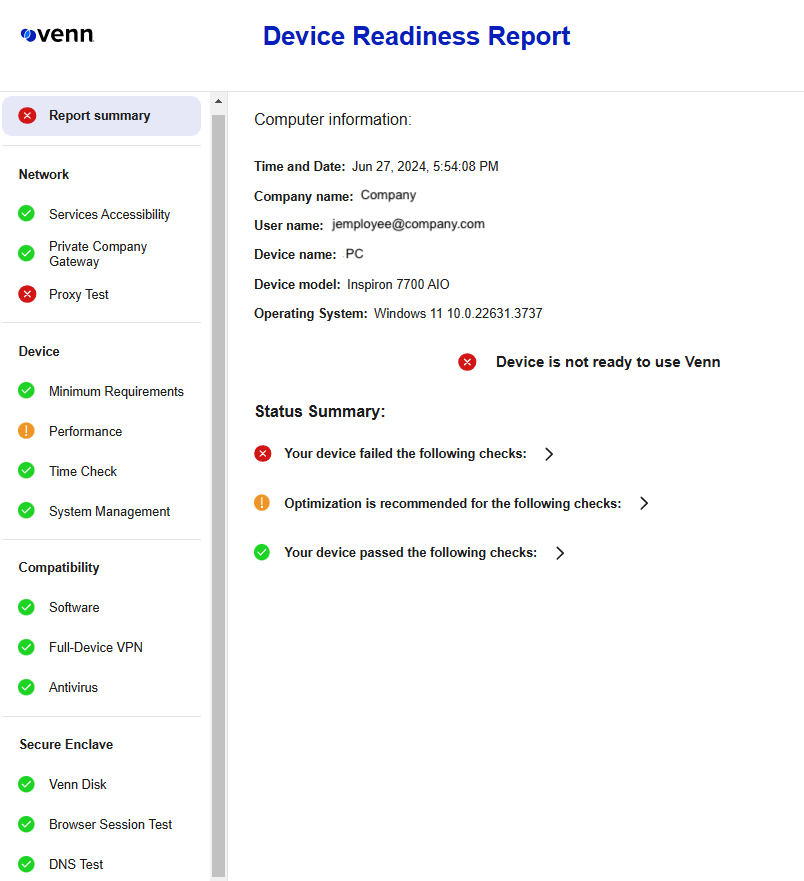Image resolution: width=804 pixels, height=881 pixels.
Task: Click 'Device is not ready to use Venn' text
Action: click(608, 362)
